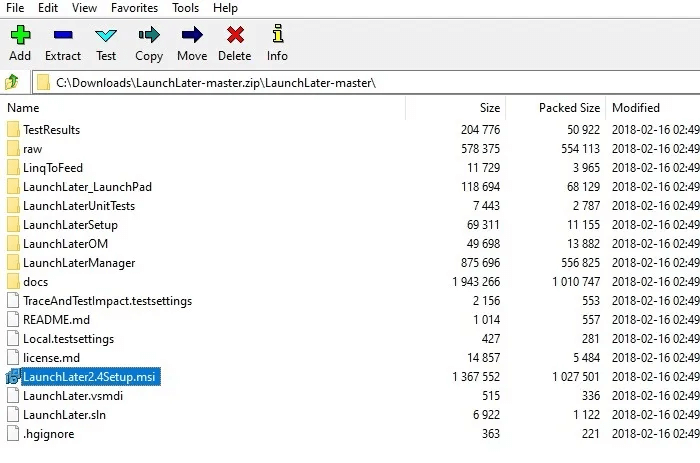
Task: Select the LaunchLater.sln file name
Action: (x=65, y=415)
